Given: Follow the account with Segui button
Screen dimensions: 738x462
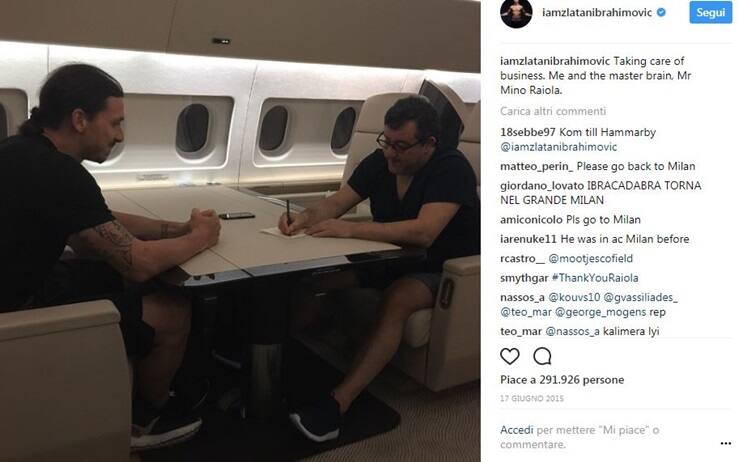Looking at the screenshot, I should point(711,12).
